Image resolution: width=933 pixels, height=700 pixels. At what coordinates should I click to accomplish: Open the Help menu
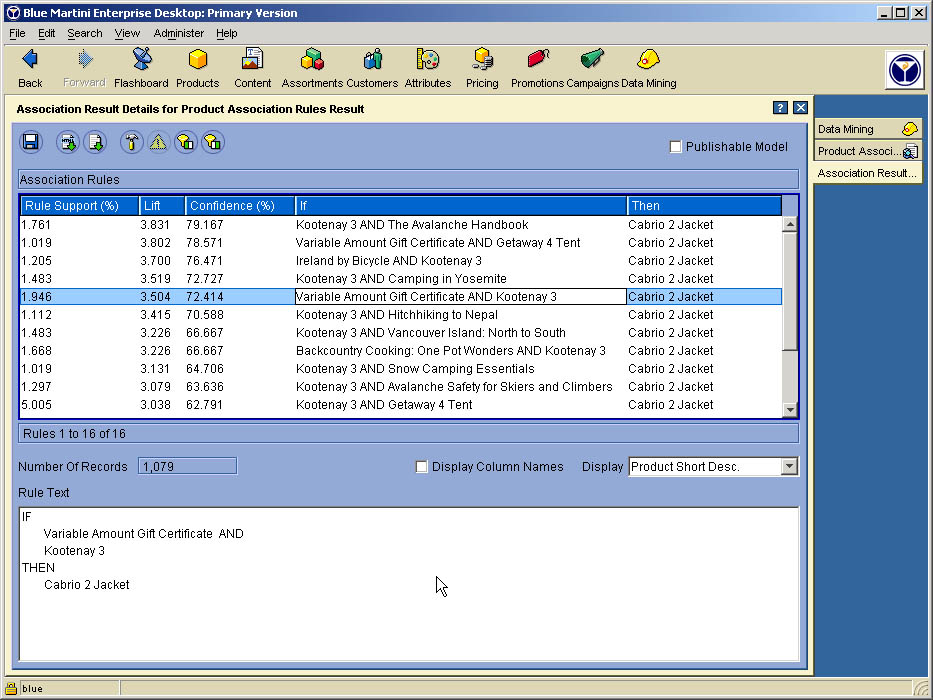[x=226, y=33]
